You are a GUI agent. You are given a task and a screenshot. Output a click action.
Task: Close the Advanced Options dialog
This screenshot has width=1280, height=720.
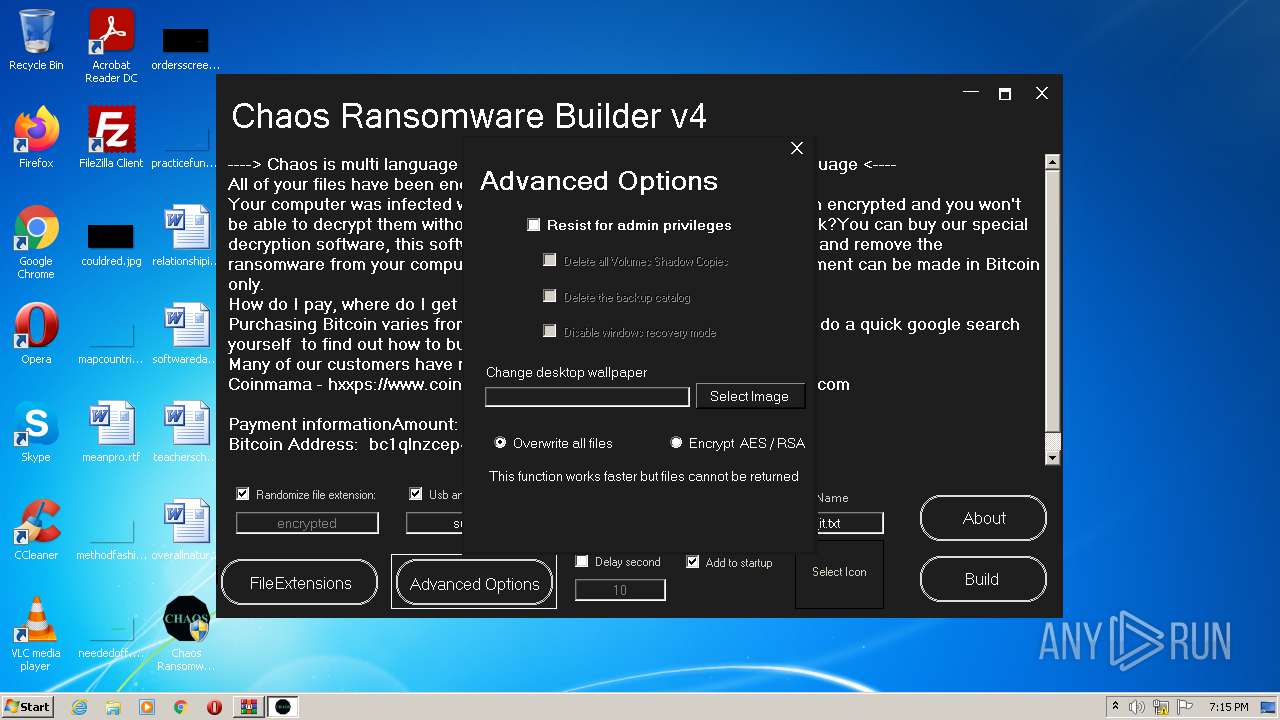pyautogui.click(x=797, y=148)
